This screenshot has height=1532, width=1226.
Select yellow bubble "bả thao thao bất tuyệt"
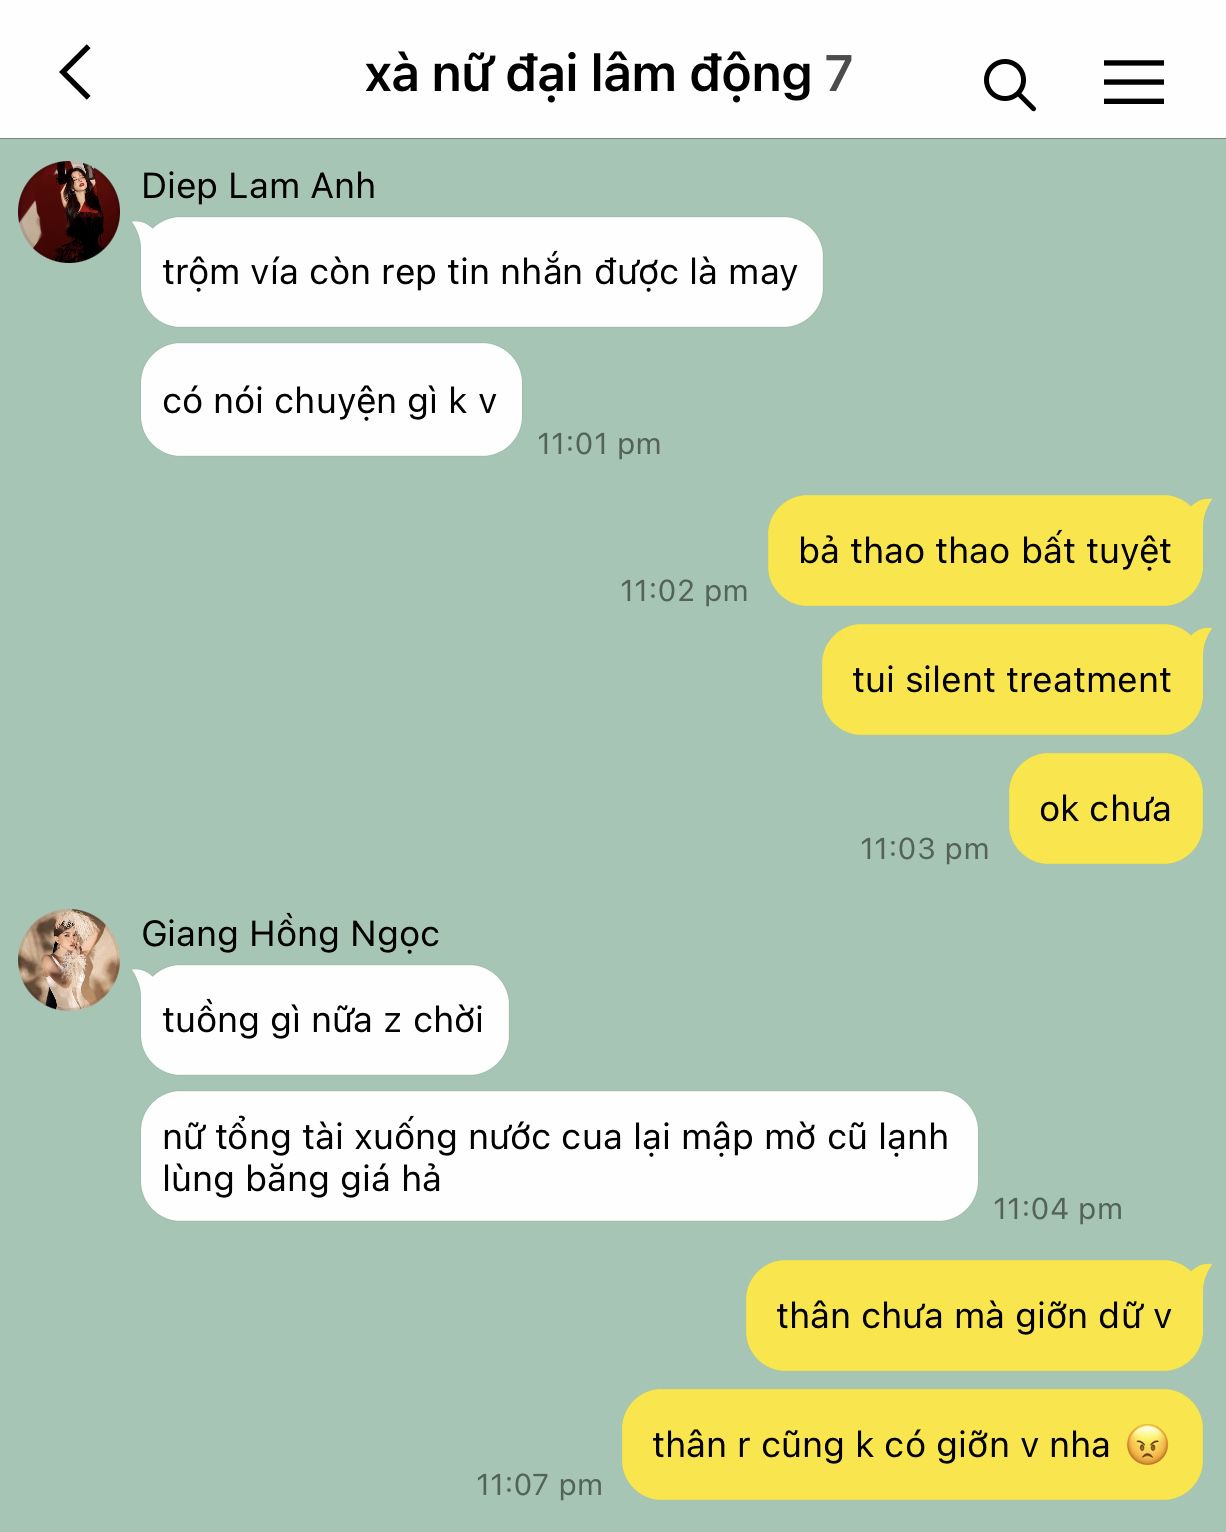click(x=985, y=551)
